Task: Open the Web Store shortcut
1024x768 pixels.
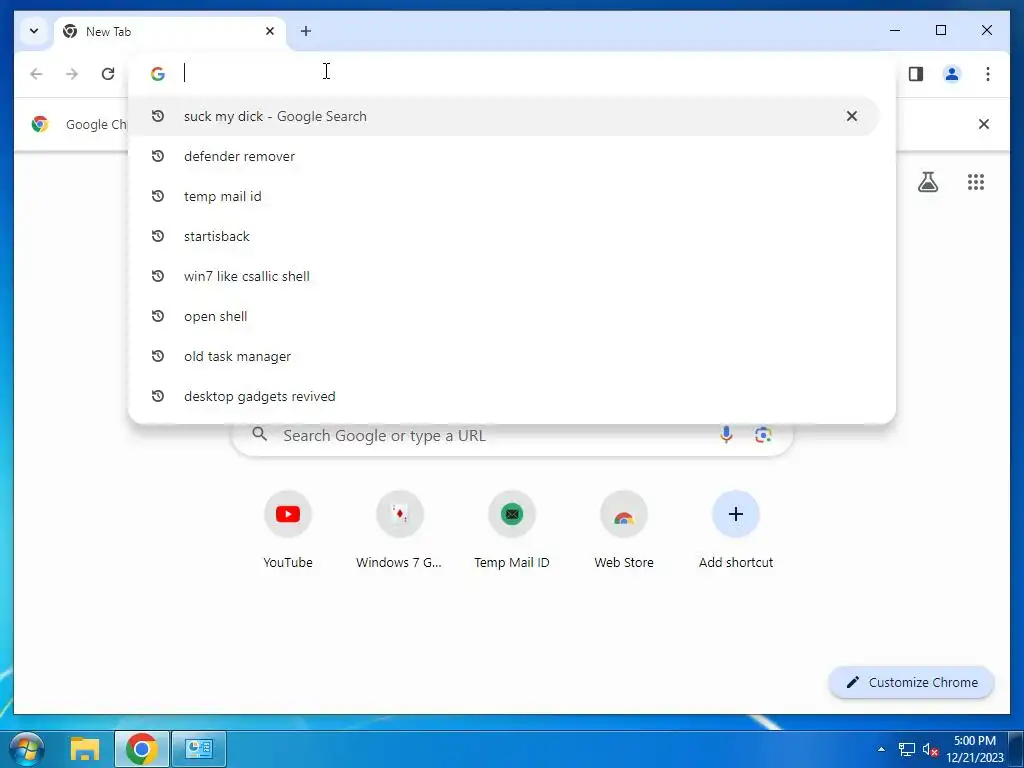Action: (x=624, y=530)
